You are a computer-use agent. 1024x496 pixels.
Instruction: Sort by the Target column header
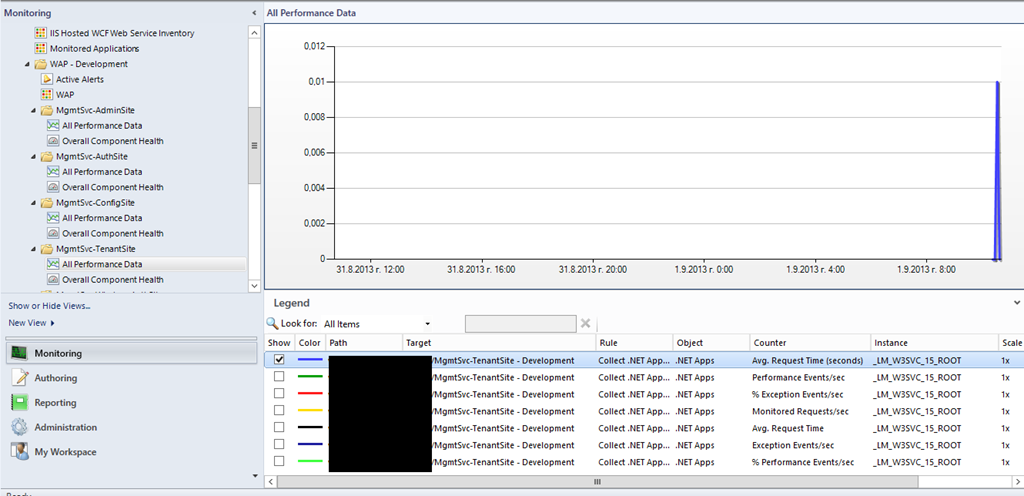coord(418,343)
